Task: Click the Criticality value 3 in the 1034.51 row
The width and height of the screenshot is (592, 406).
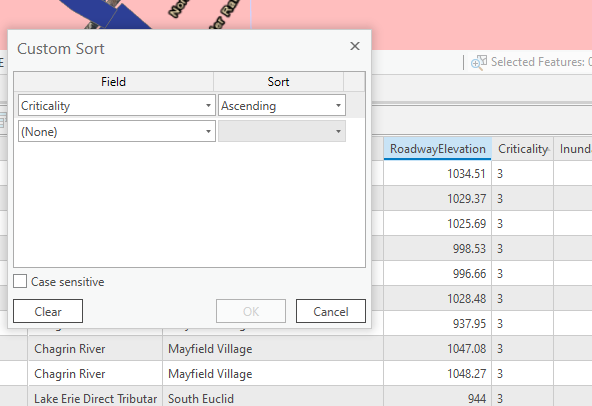Action: pos(523,174)
